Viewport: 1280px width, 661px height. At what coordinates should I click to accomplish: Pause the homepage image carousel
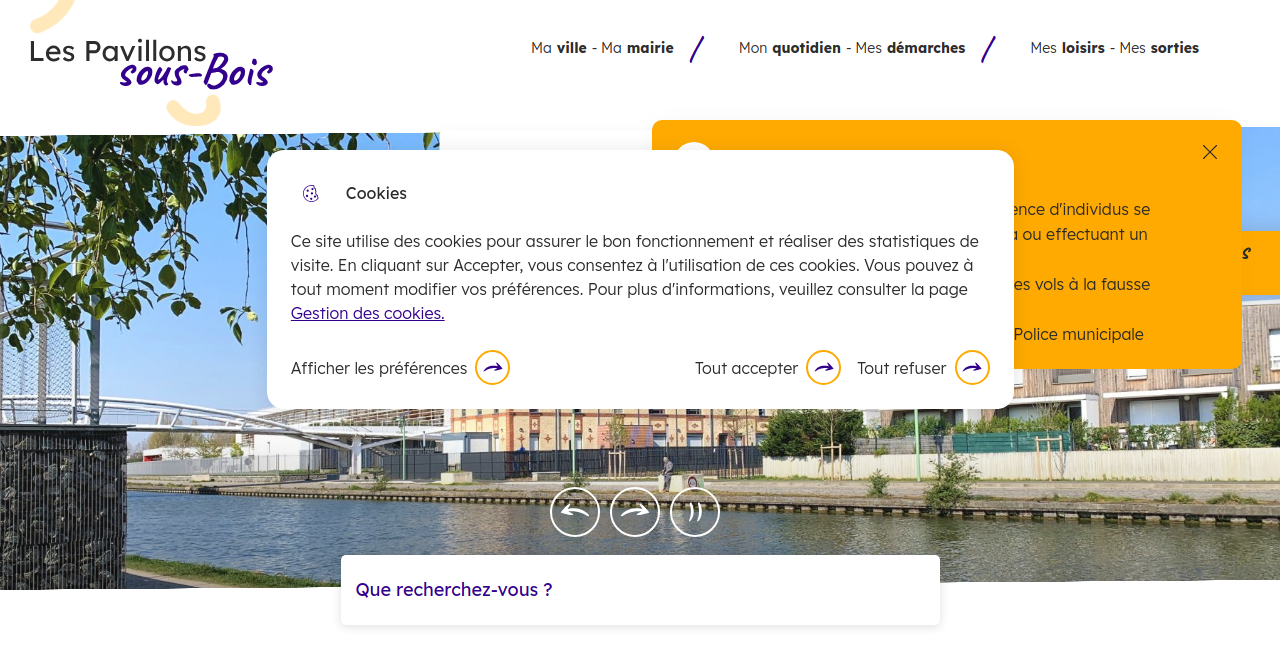click(694, 511)
